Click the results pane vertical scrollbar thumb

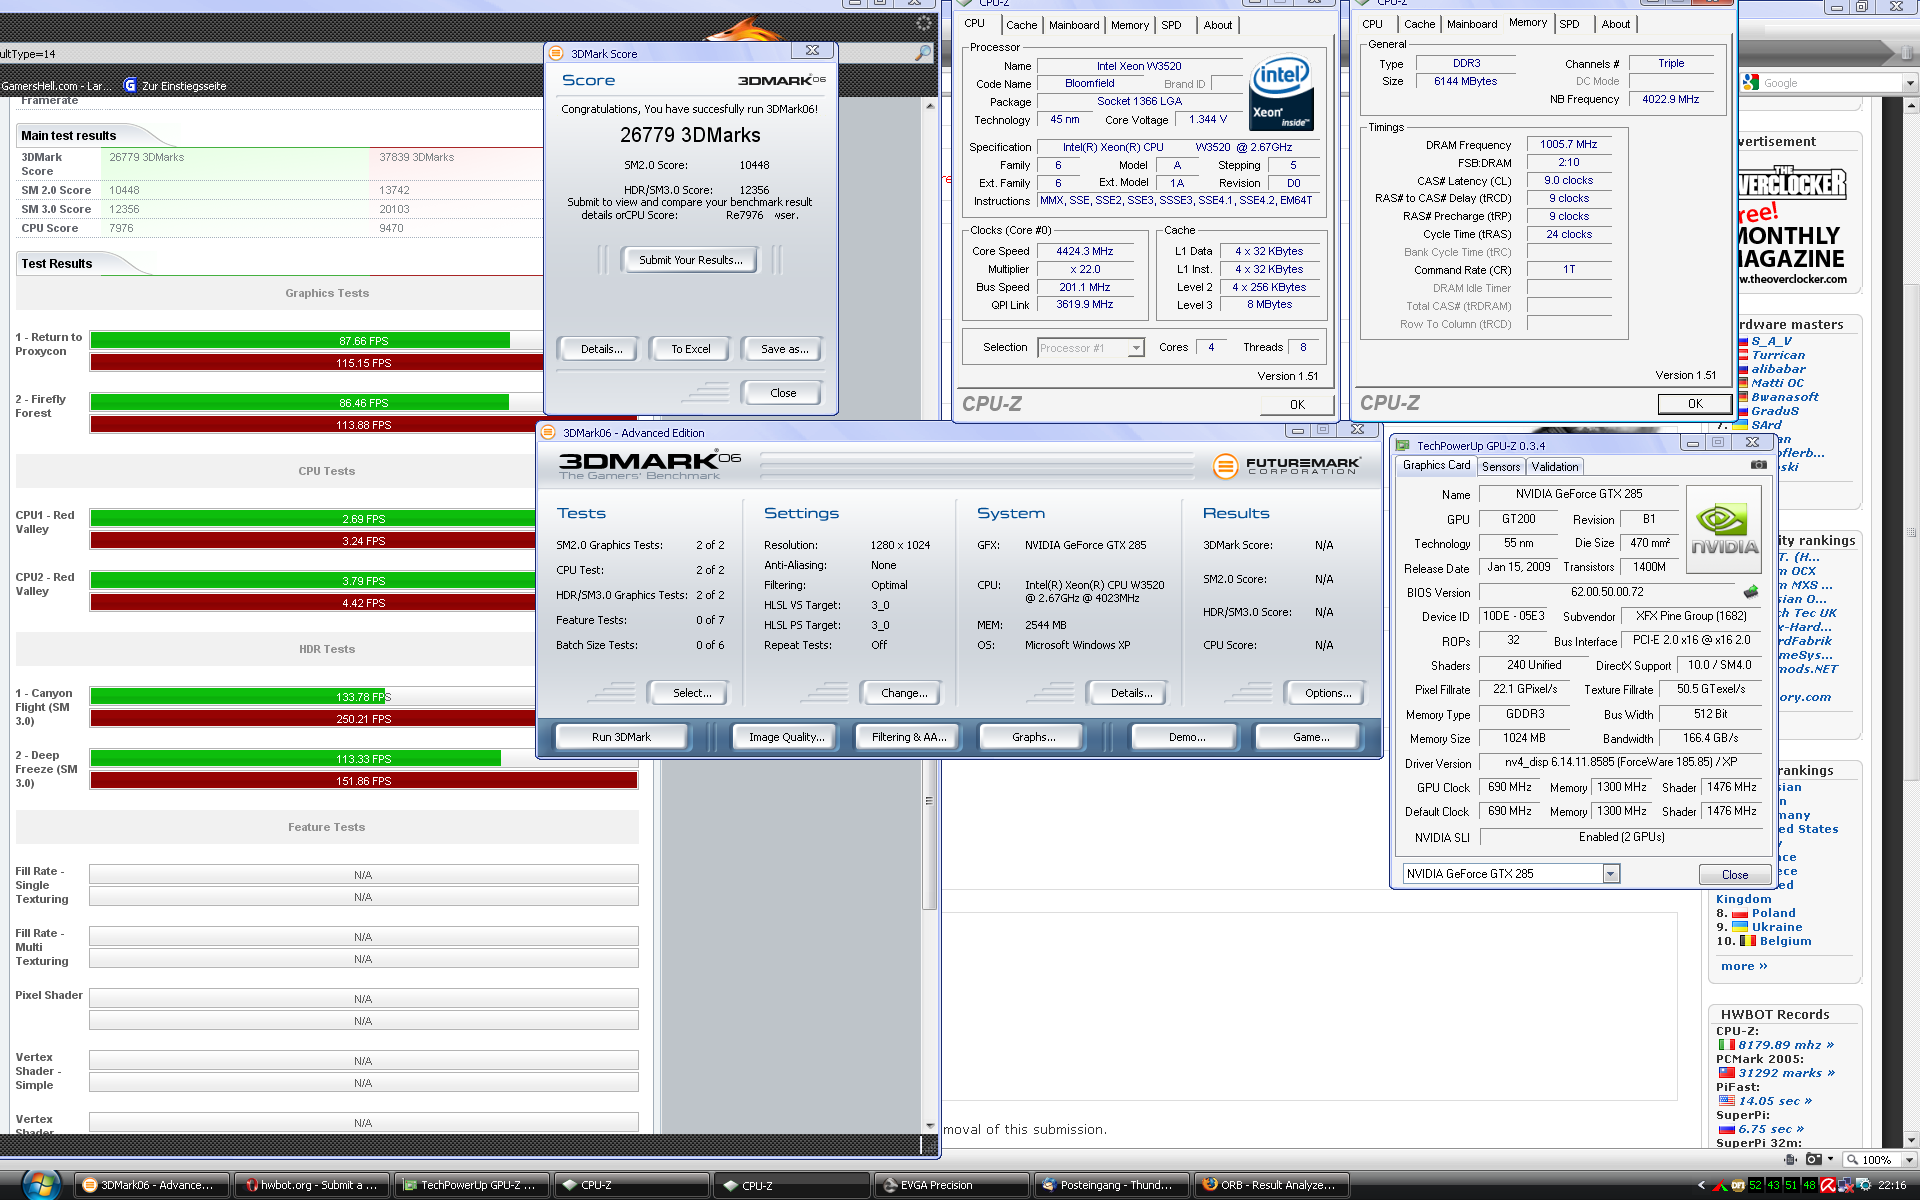click(929, 800)
